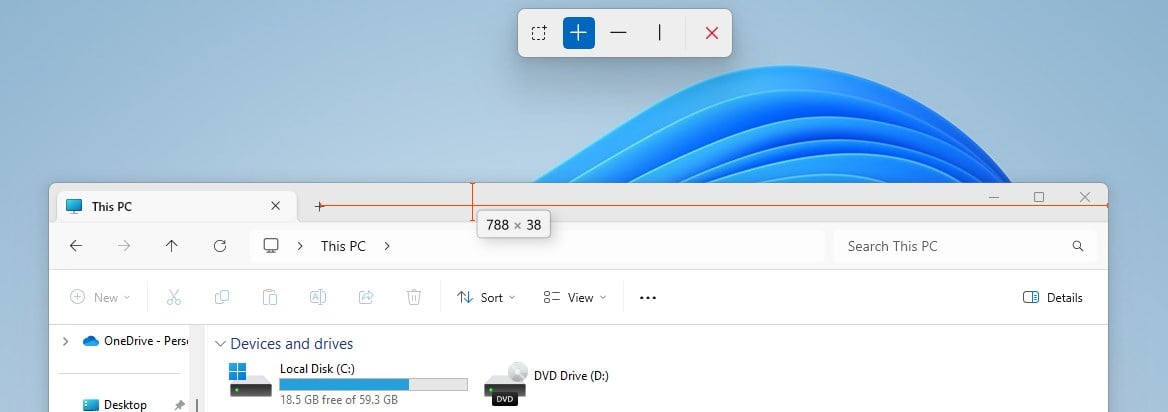This screenshot has width=1168, height=412.
Task: Click the Copy icon
Action: (221, 297)
